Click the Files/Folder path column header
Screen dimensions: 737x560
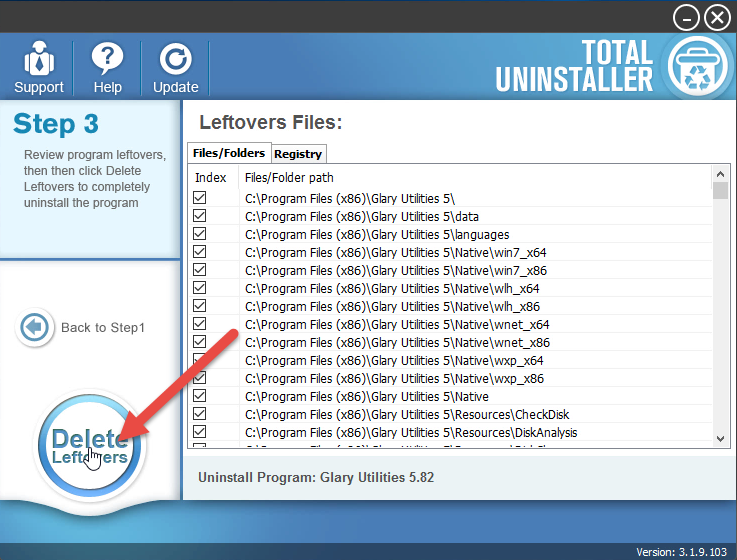(x=290, y=178)
